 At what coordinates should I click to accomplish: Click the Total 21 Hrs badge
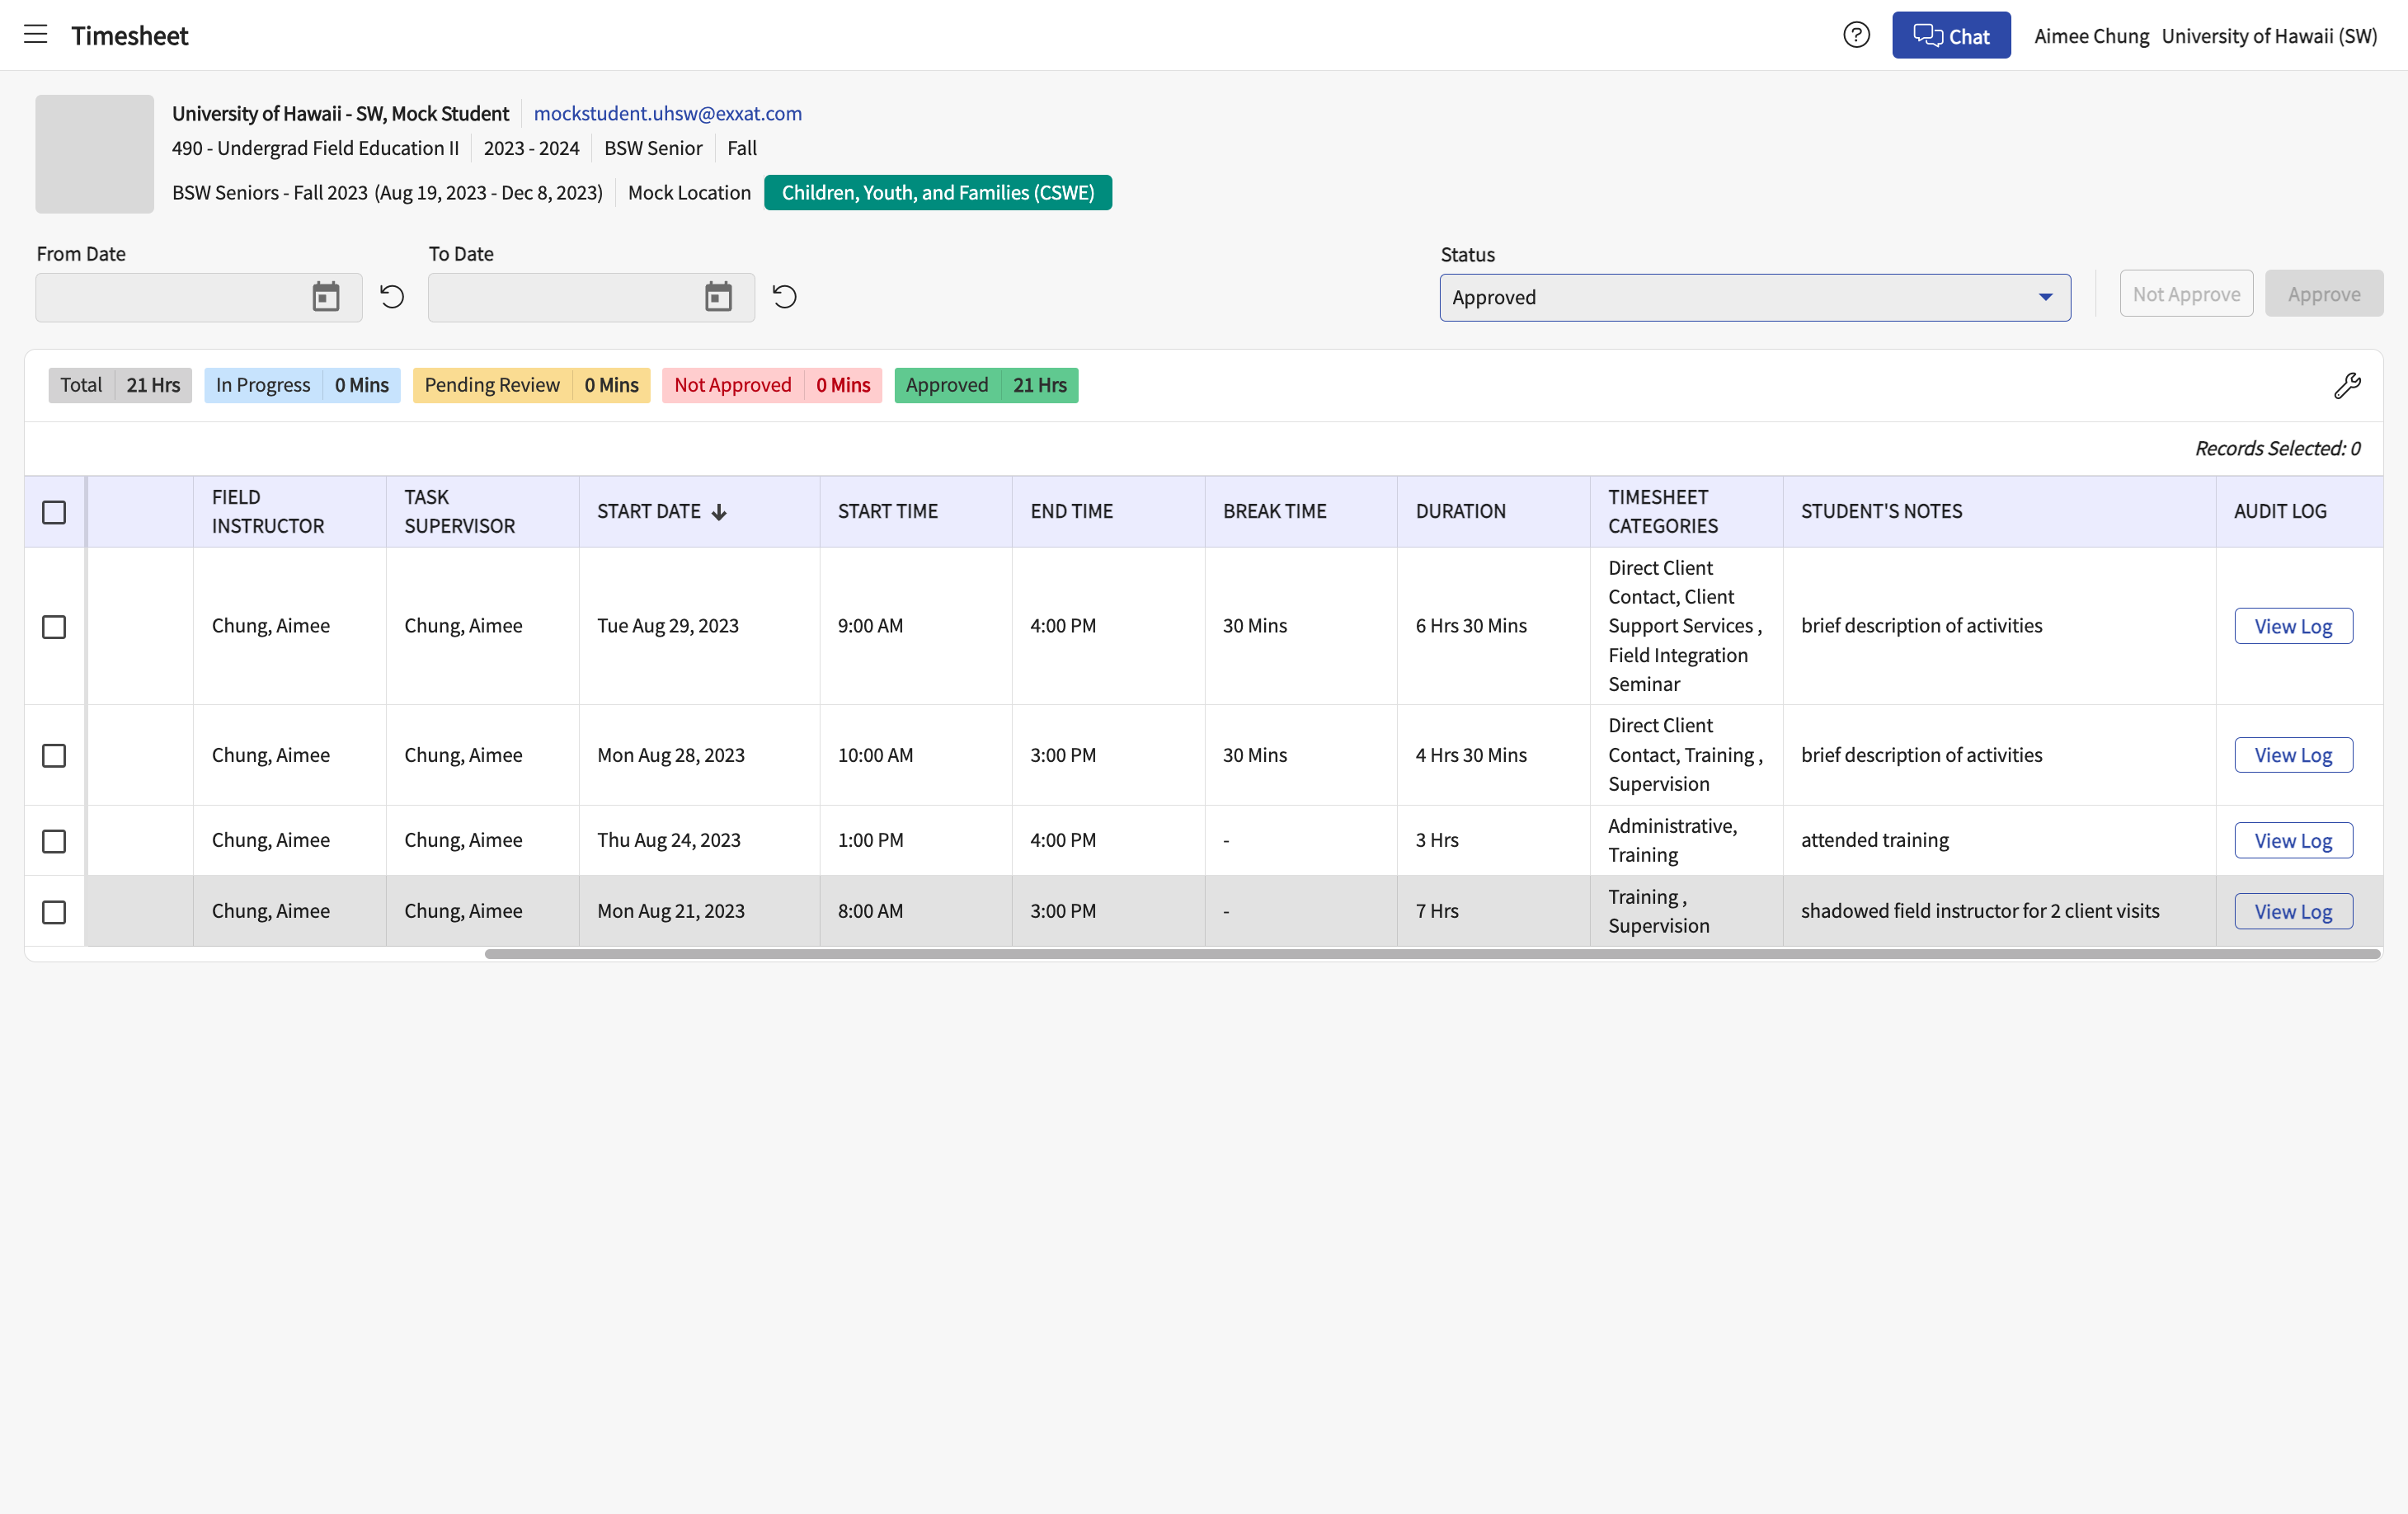pos(120,385)
